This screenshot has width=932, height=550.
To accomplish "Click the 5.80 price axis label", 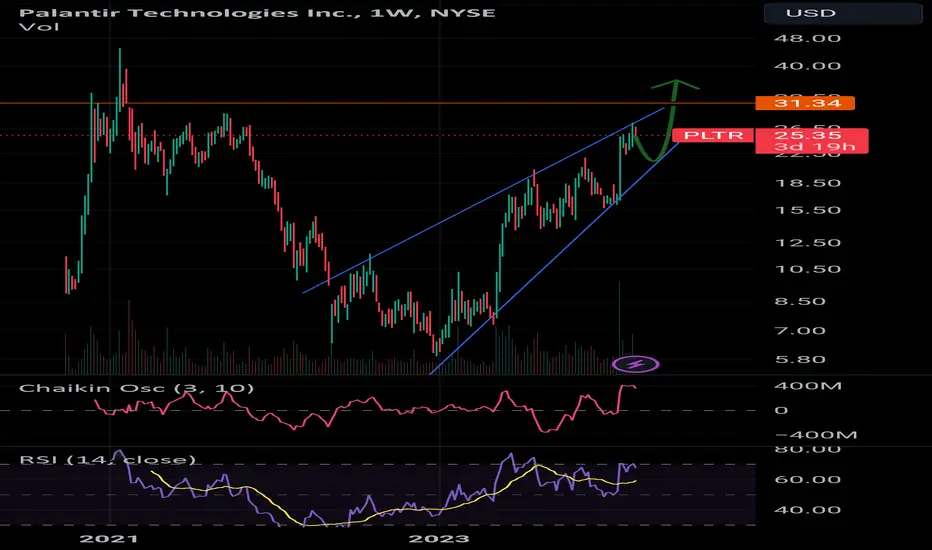I will coord(800,360).
